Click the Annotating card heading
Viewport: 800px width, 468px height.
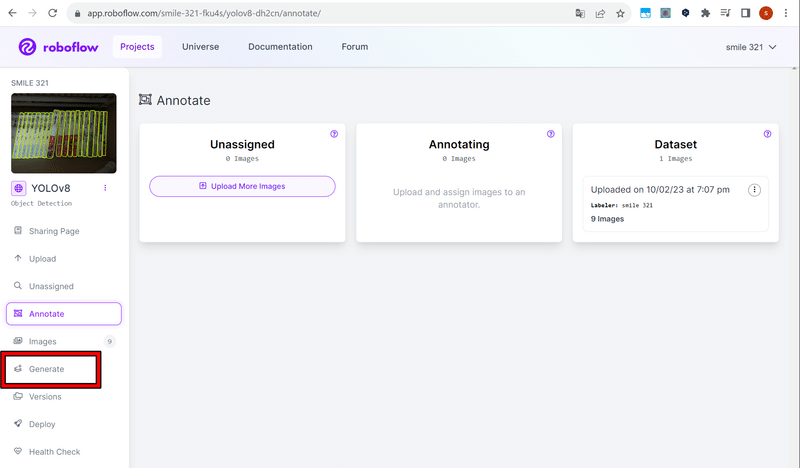(459, 144)
